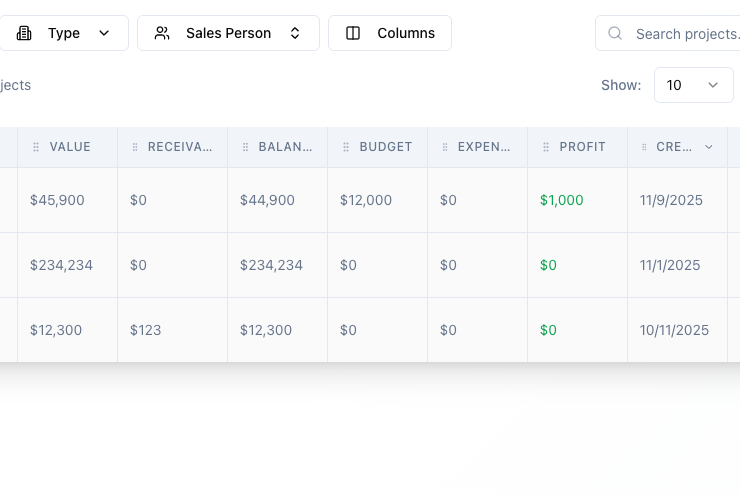Click the drag handle on BALAN... column

(x=245, y=147)
